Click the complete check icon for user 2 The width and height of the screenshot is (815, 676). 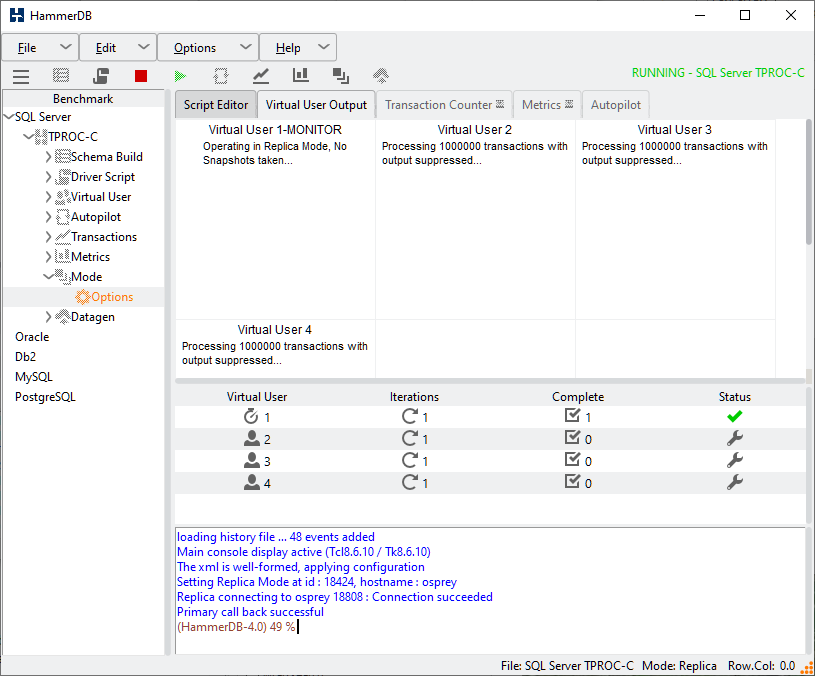point(572,438)
